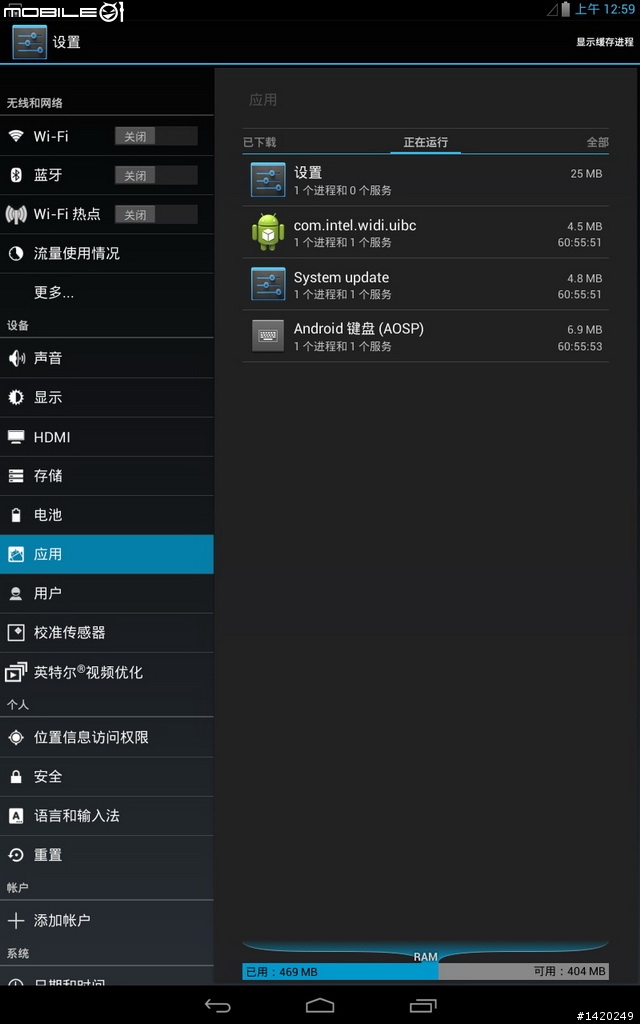The height and width of the screenshot is (1024, 640).
Task: Click the 声音 speaker icon
Action: click(16, 358)
